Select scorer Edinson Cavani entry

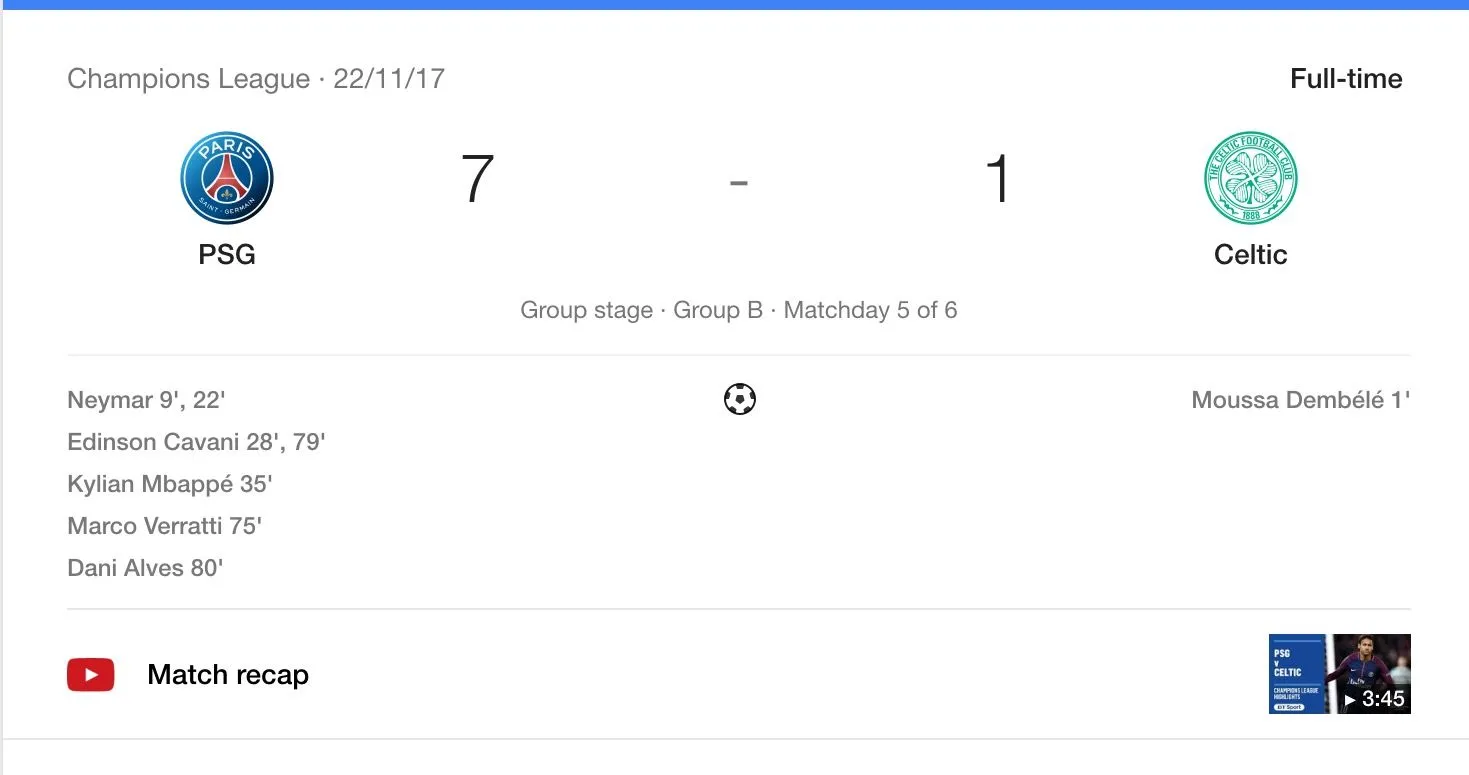point(196,442)
